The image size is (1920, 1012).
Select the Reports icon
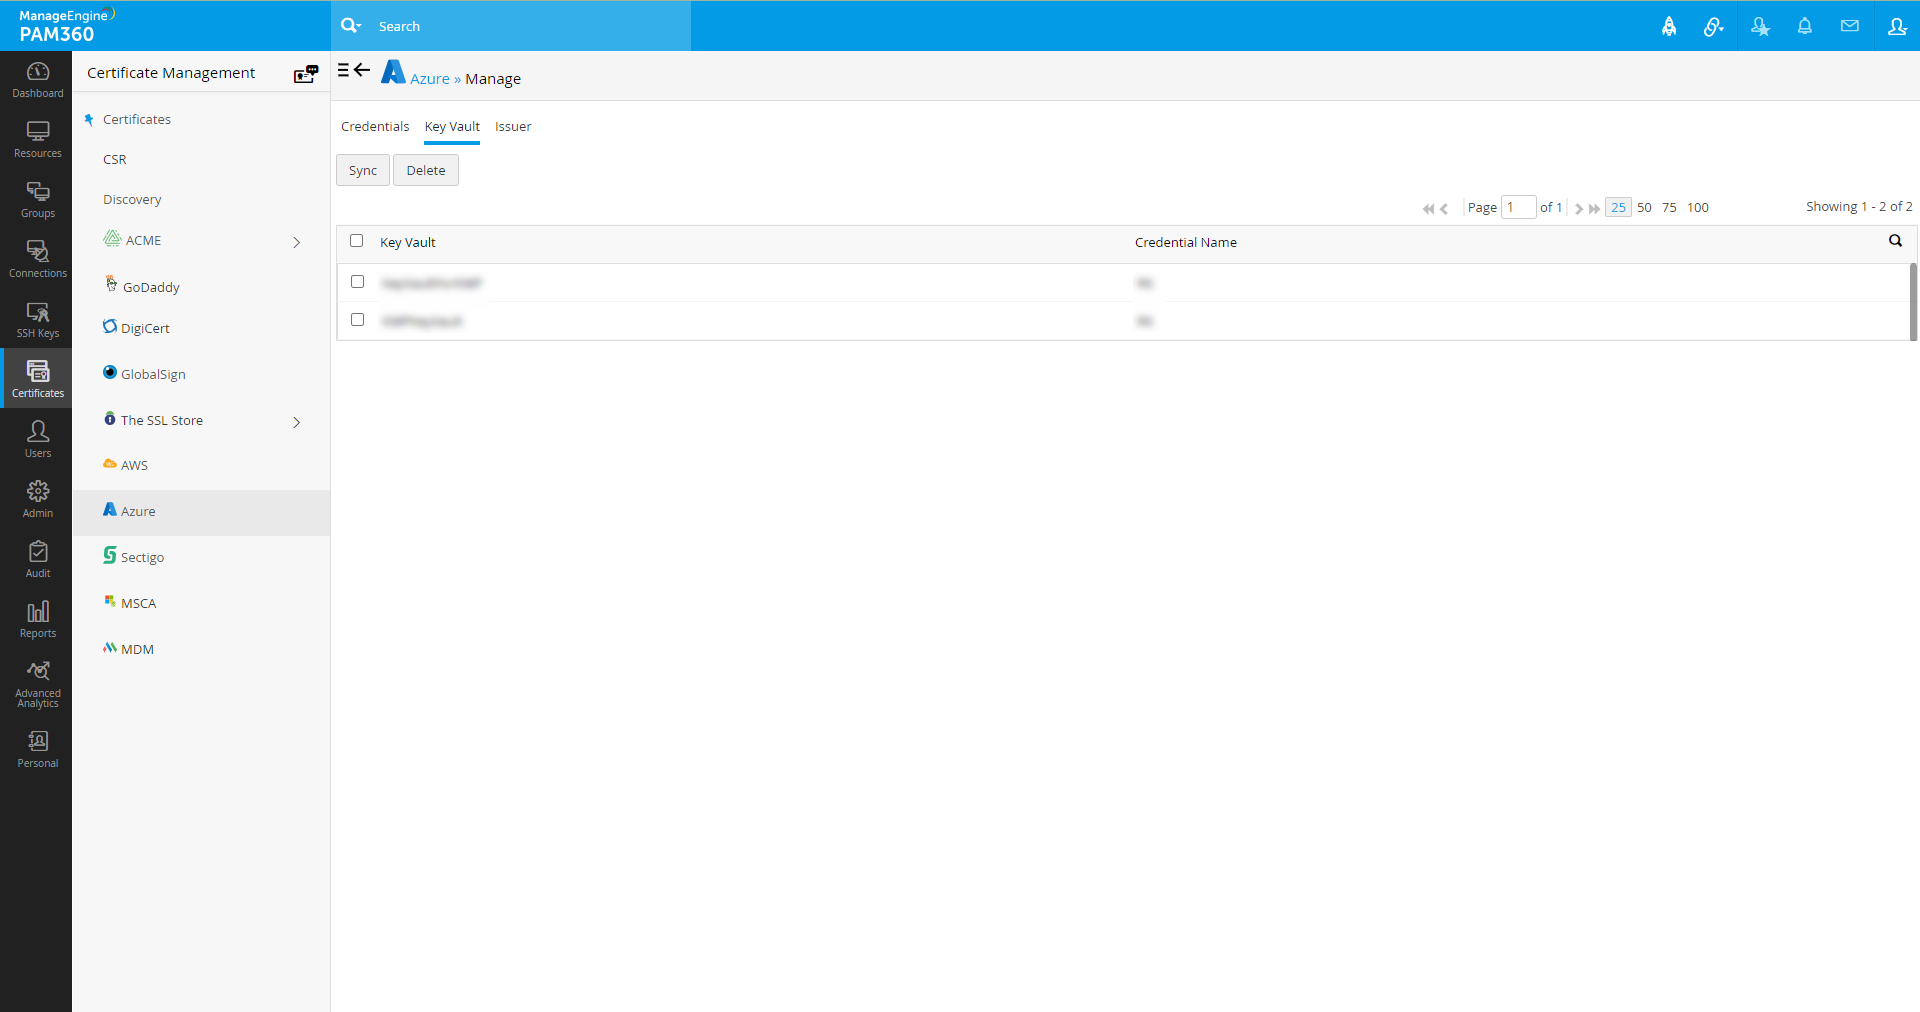37,618
